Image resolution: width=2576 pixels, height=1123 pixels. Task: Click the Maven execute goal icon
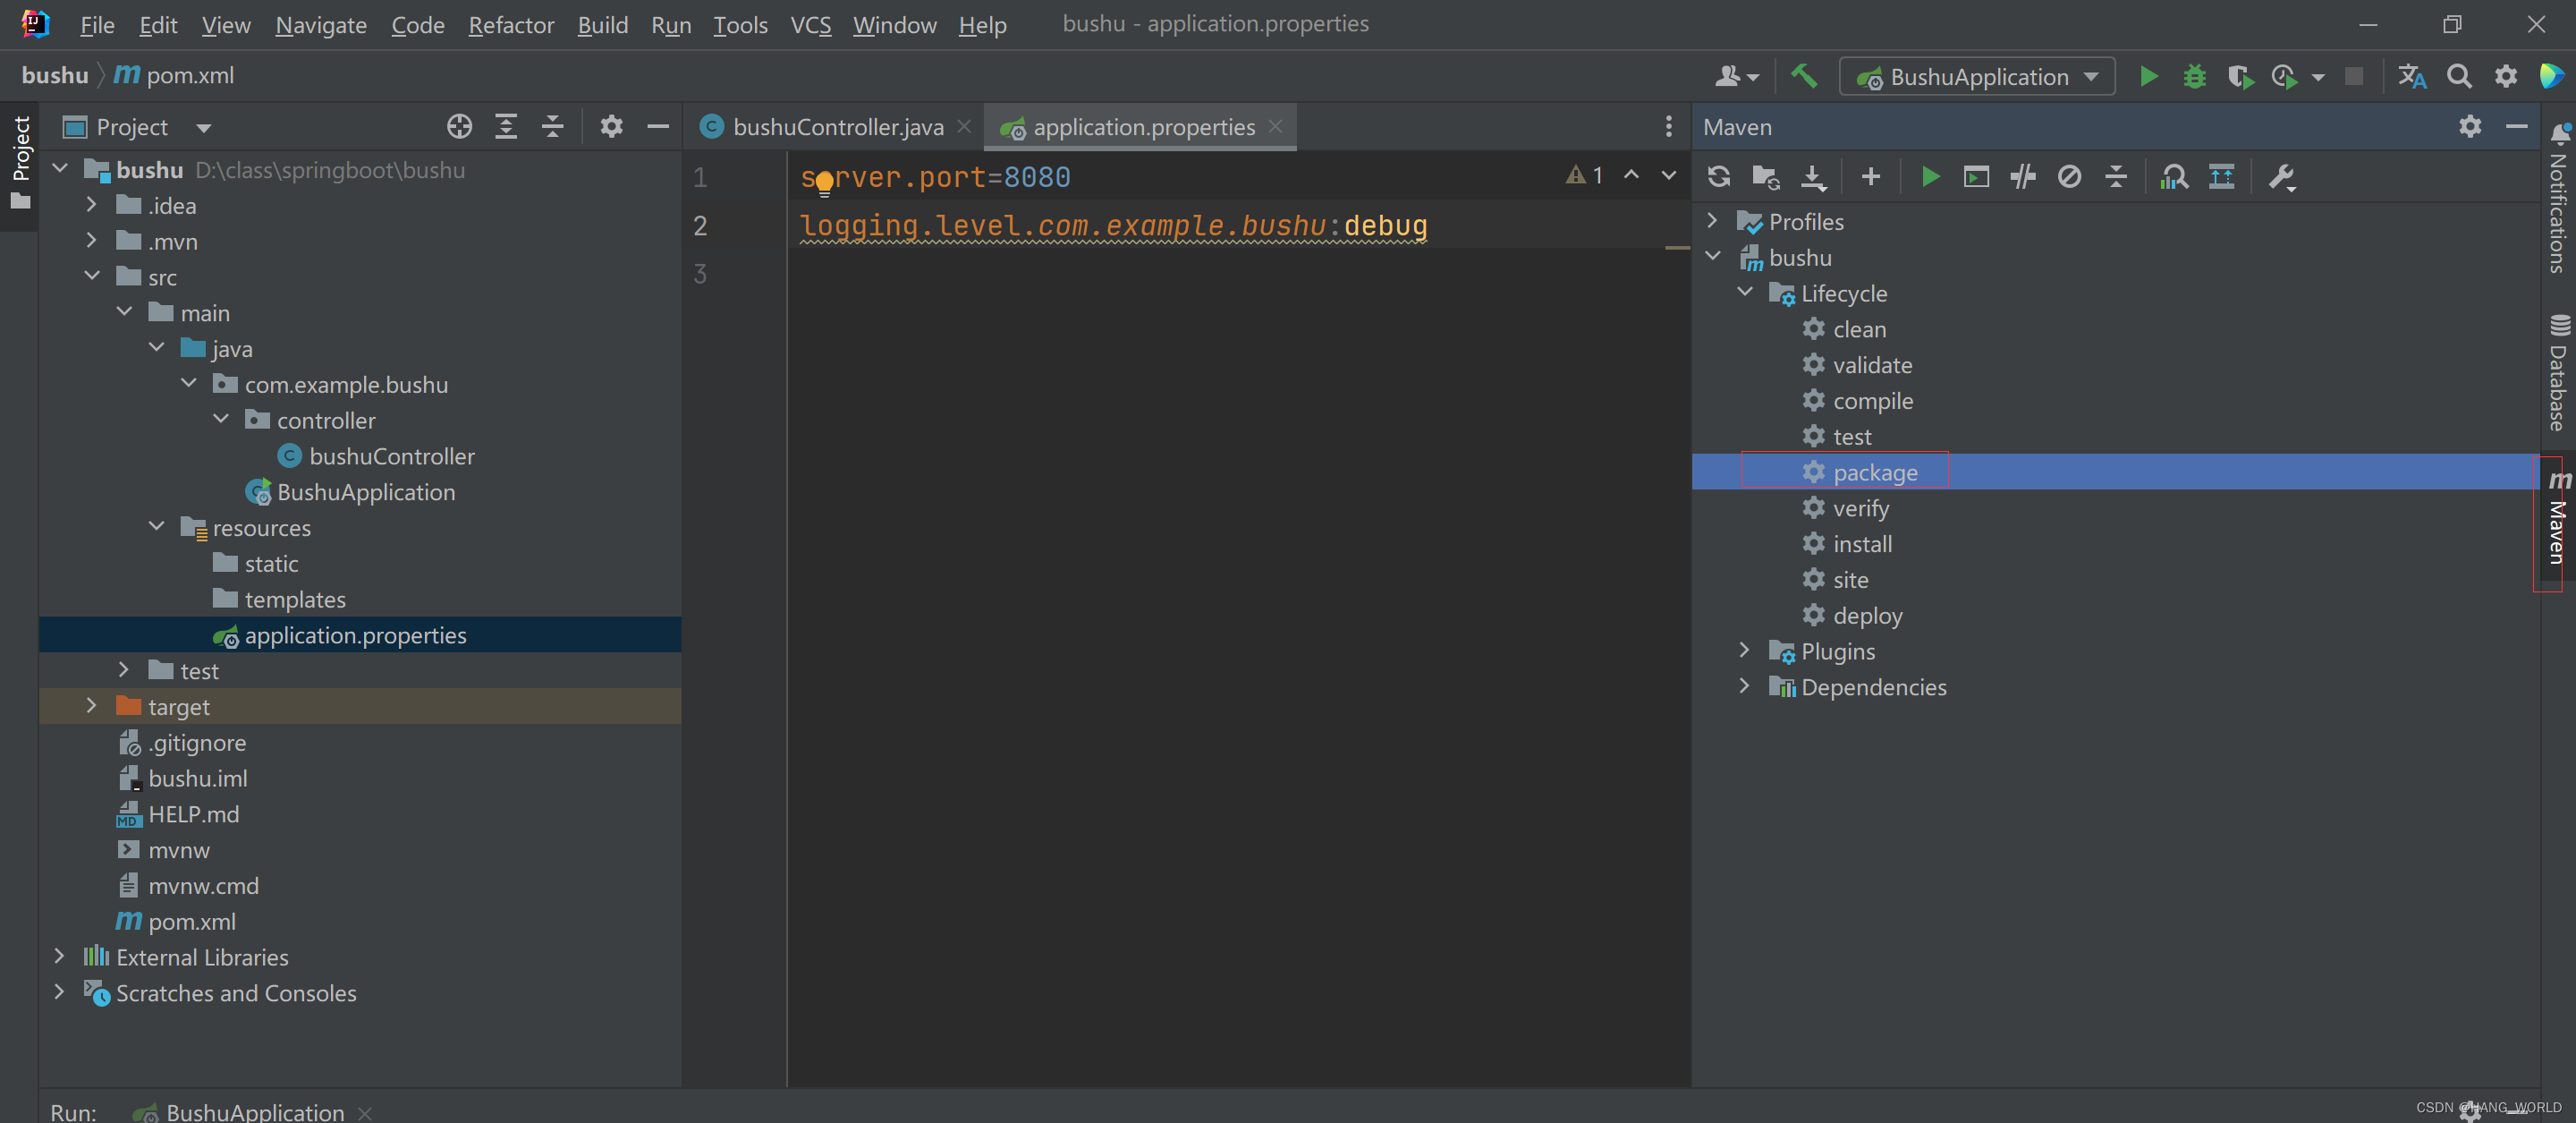point(1977,176)
